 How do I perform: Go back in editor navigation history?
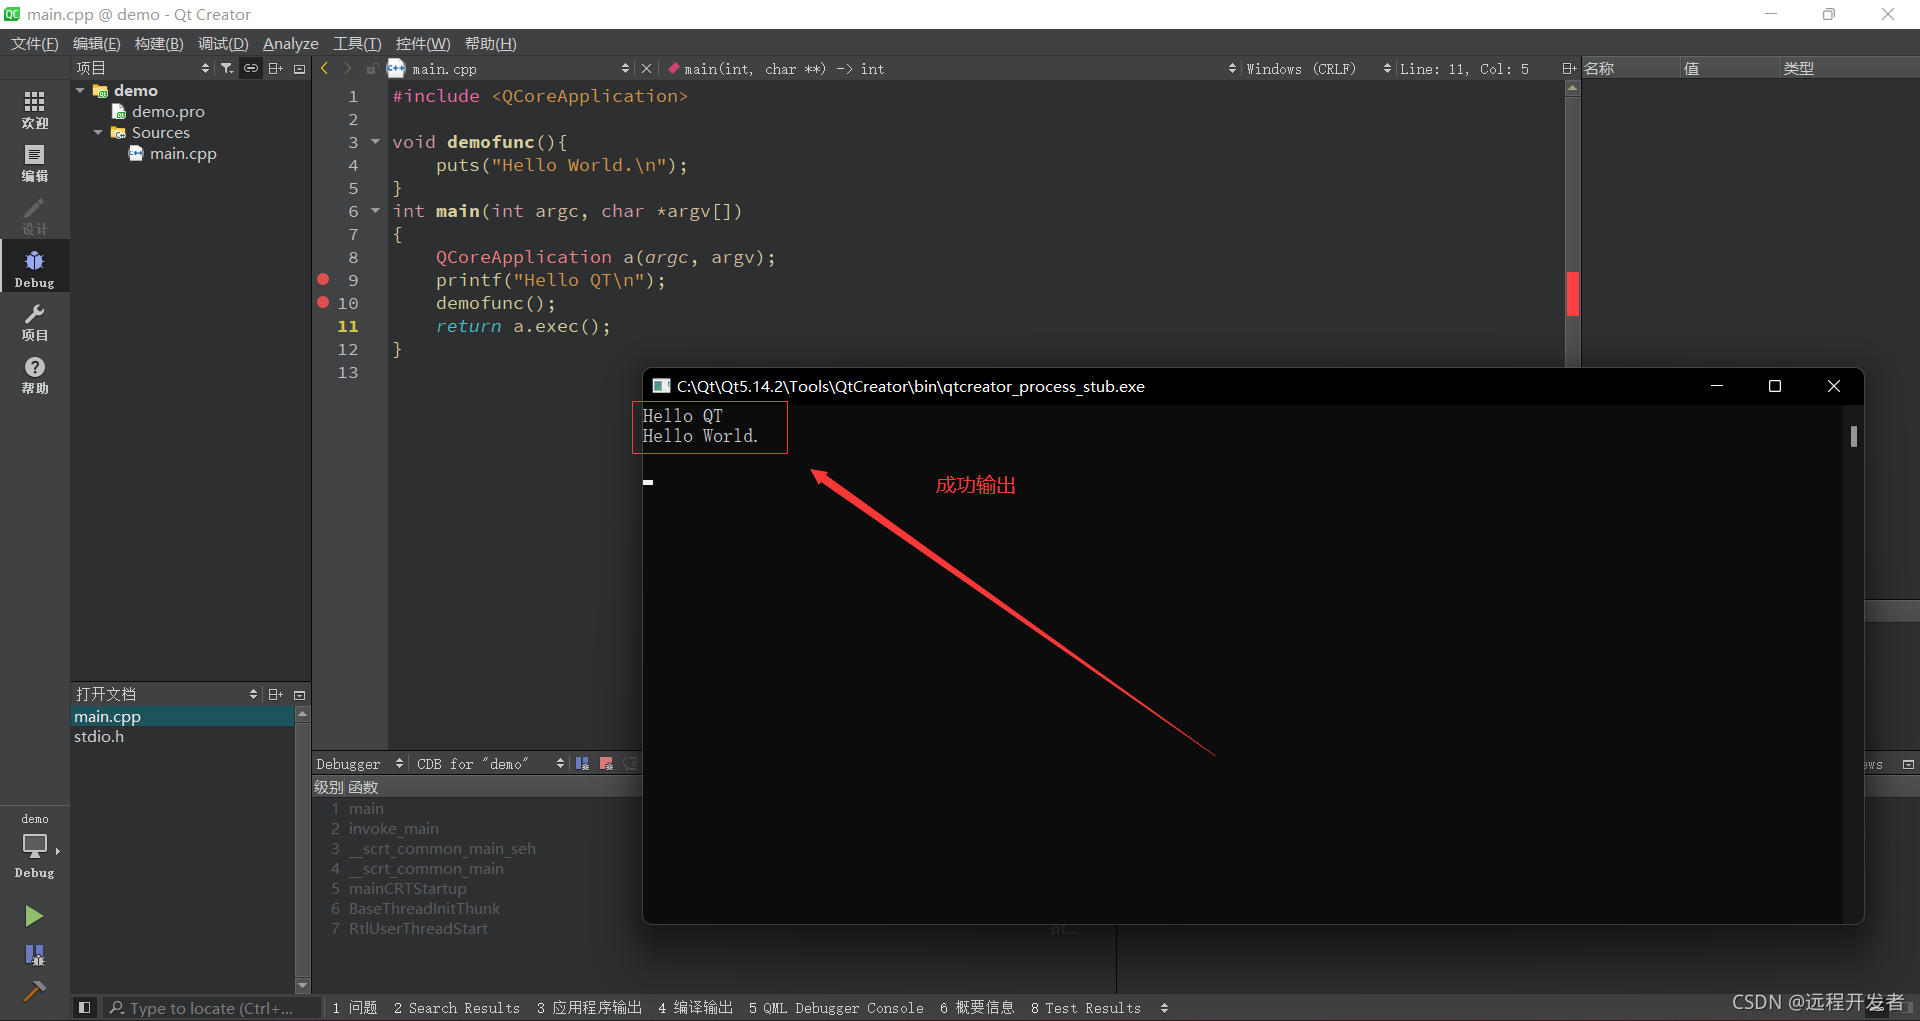325,68
